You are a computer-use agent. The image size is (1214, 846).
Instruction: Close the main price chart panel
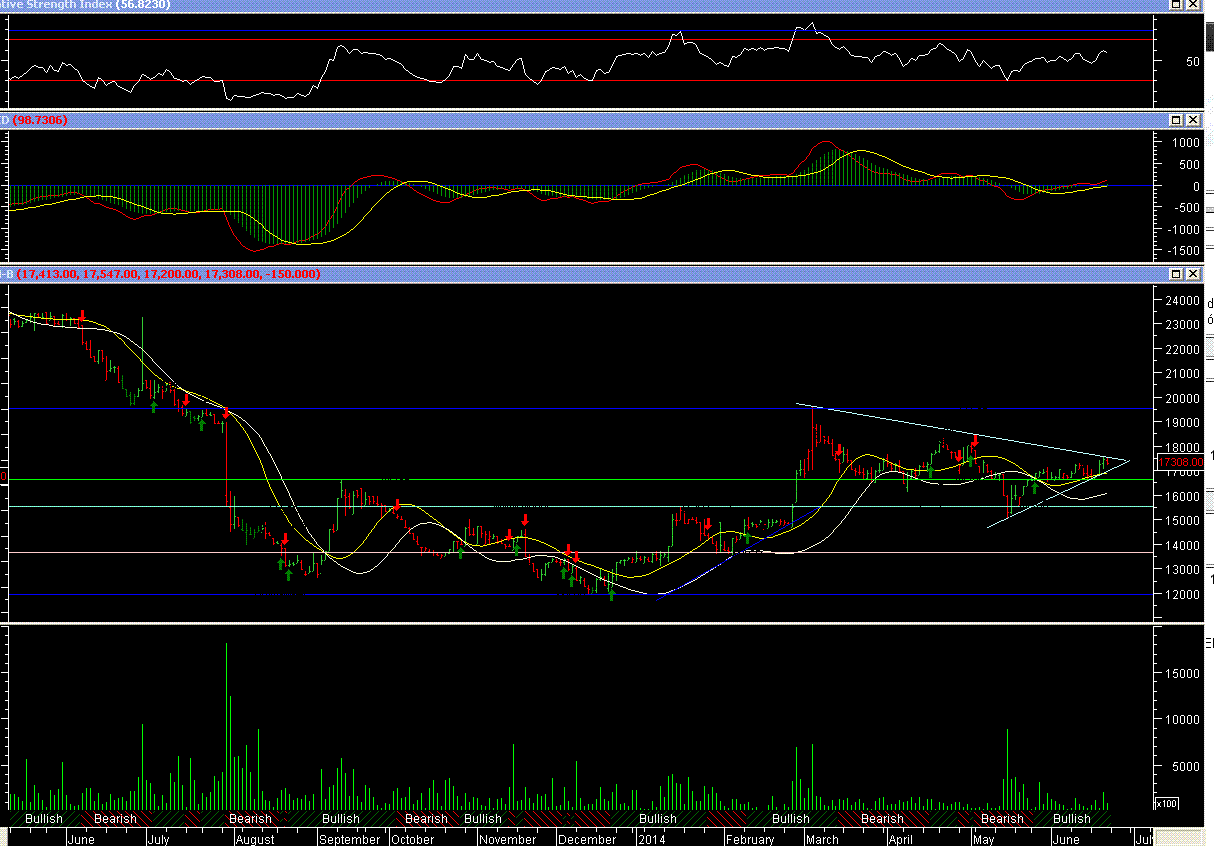(x=1191, y=274)
